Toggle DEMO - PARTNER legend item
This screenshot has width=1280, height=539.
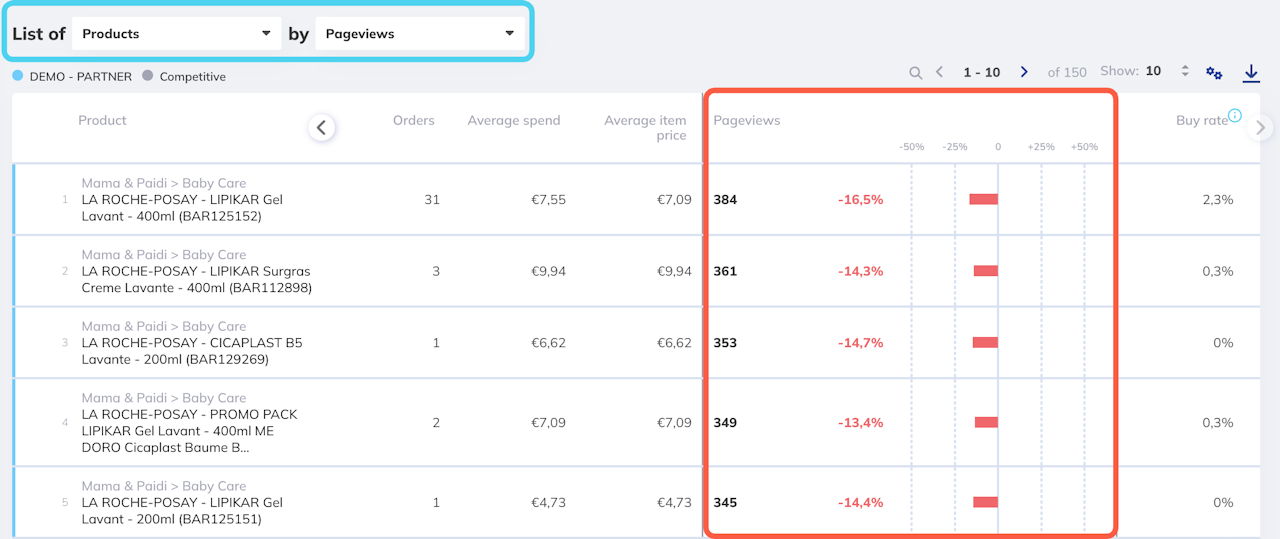click(x=71, y=76)
